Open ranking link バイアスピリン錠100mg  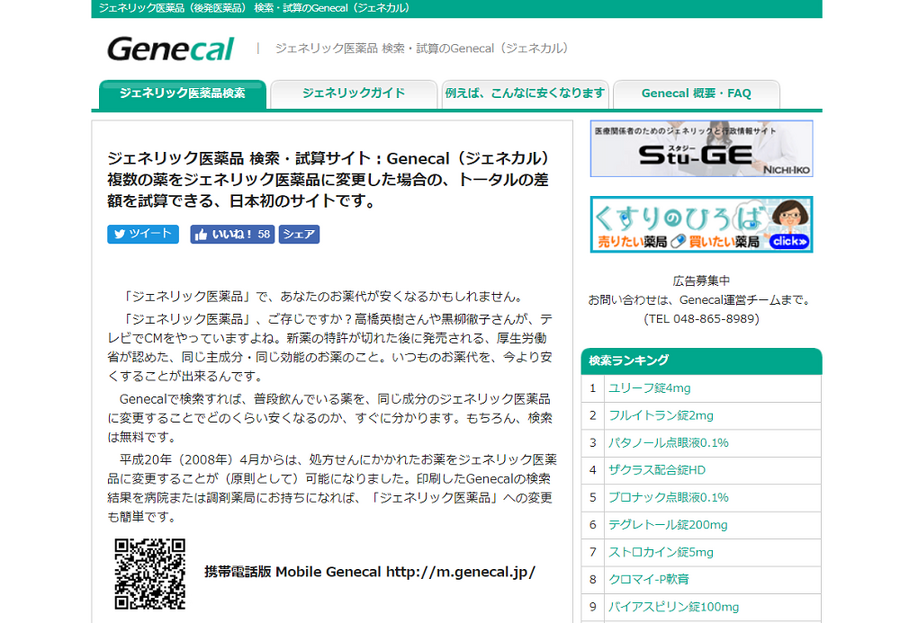(673, 607)
